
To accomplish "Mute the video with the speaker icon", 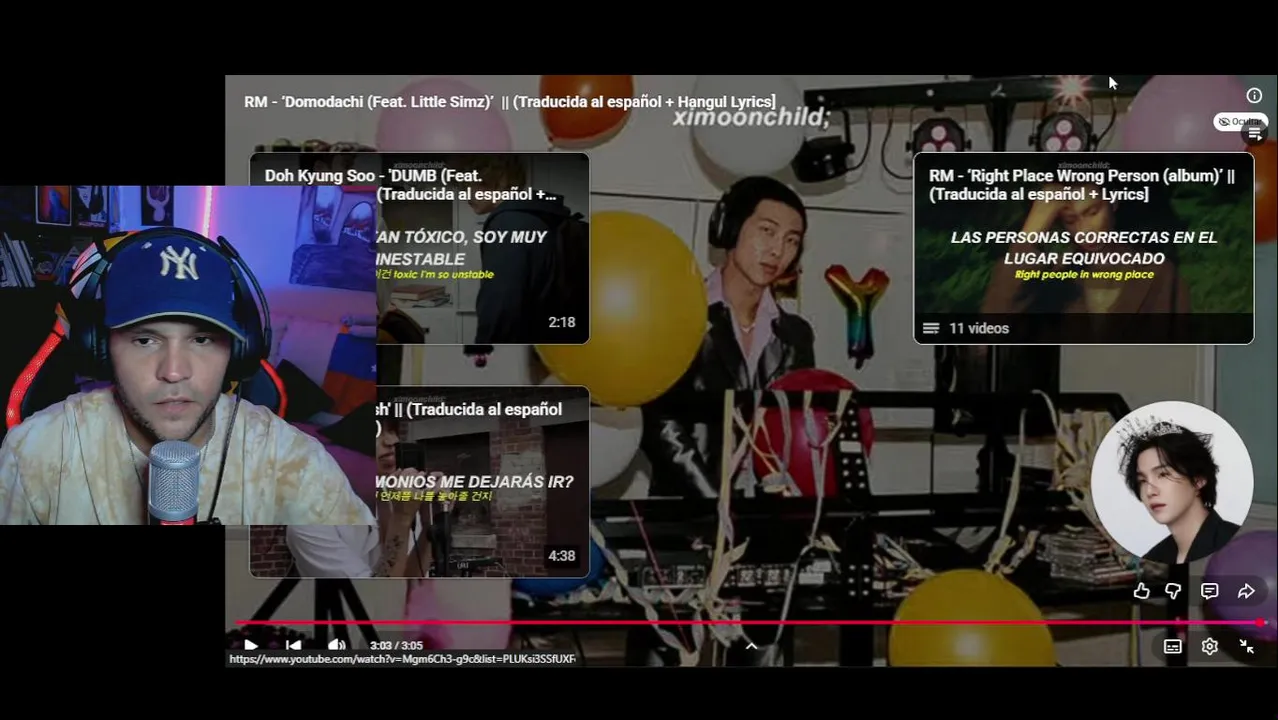I will [x=337, y=646].
